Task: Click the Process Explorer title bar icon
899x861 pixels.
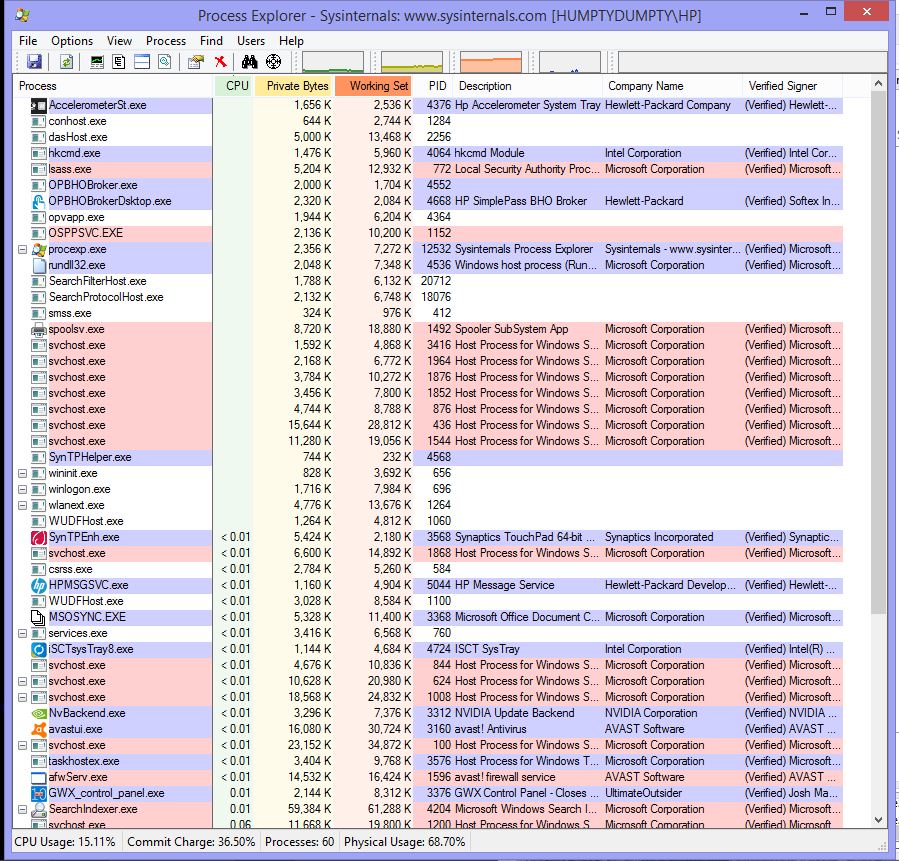Action: tap(23, 15)
